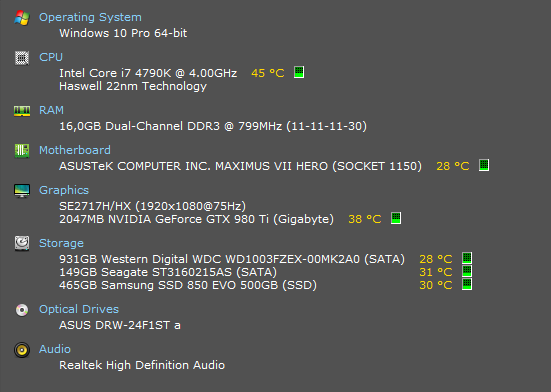The image size is (551, 392).
Task: Click the RAM memory stick icon
Action: tap(22, 111)
